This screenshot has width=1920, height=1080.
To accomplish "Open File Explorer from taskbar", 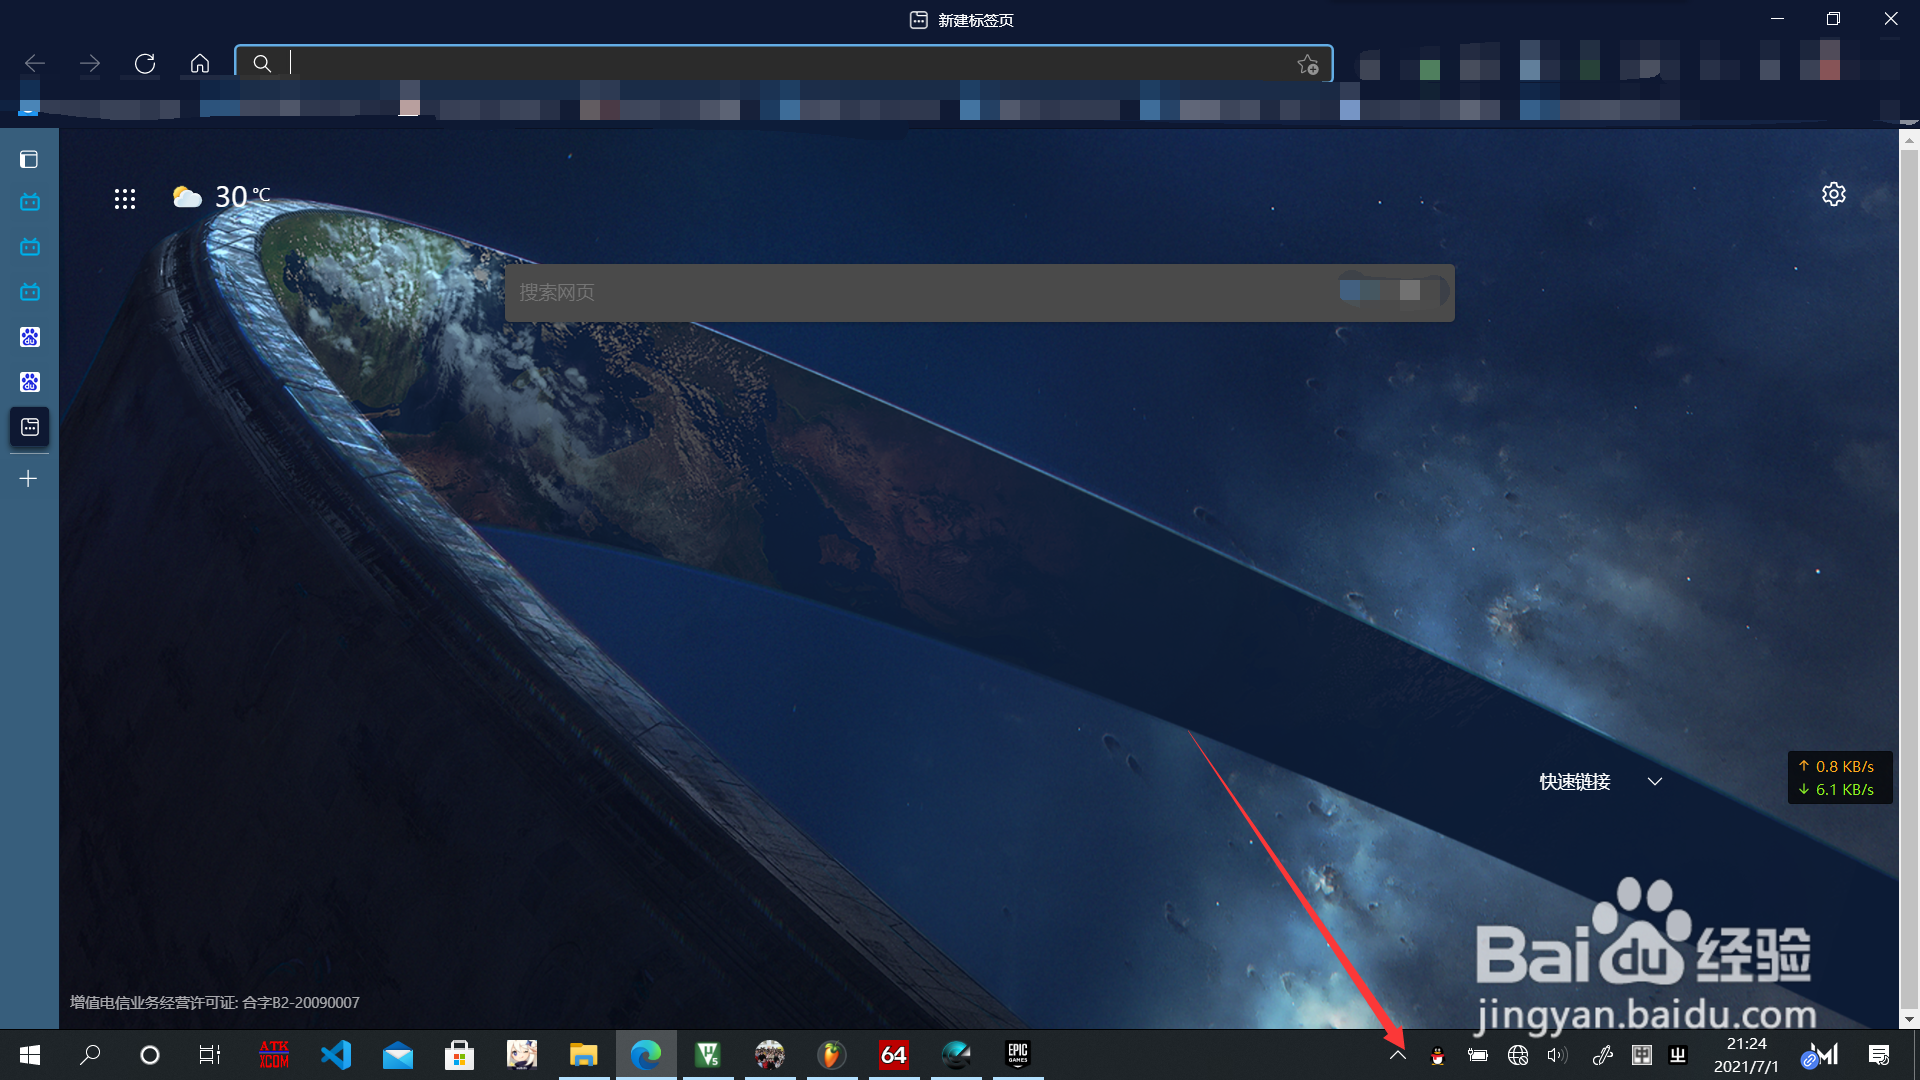I will tap(584, 1055).
